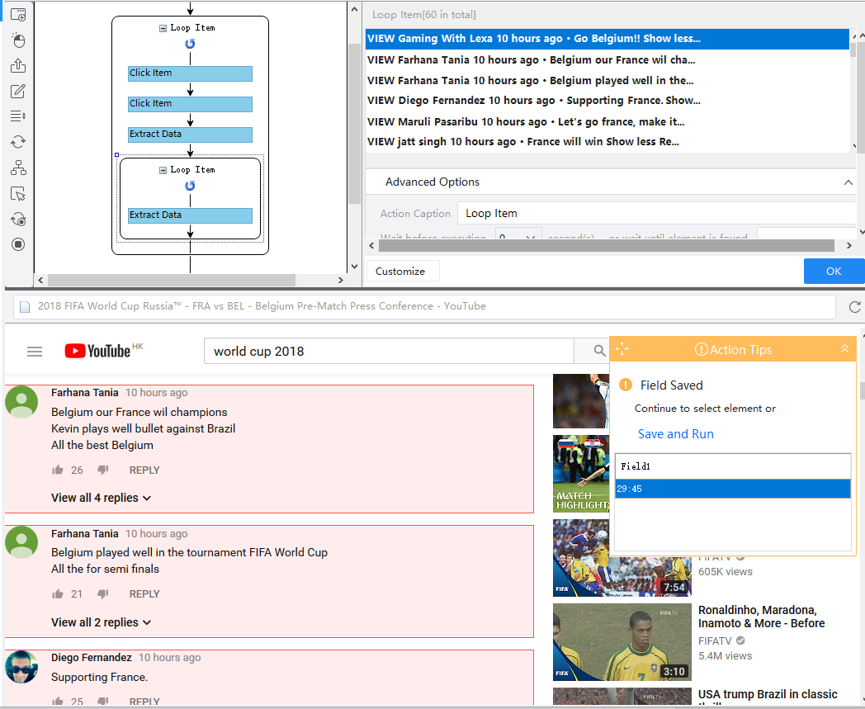Viewport: 865px width, 709px height.
Task: Click the page icon beside the page title
Action: pos(25,307)
